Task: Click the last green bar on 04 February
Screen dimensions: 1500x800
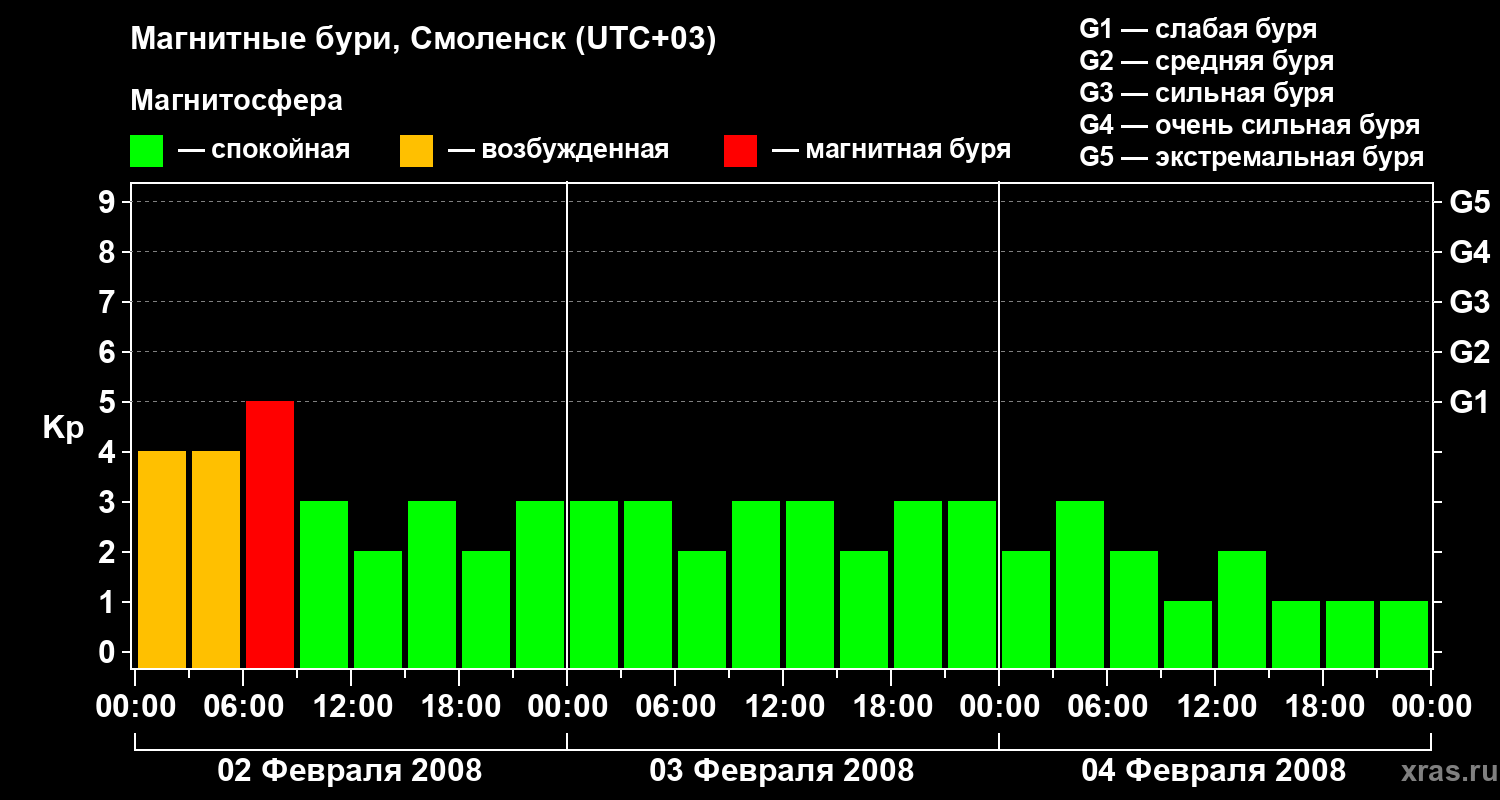Action: point(1404,634)
